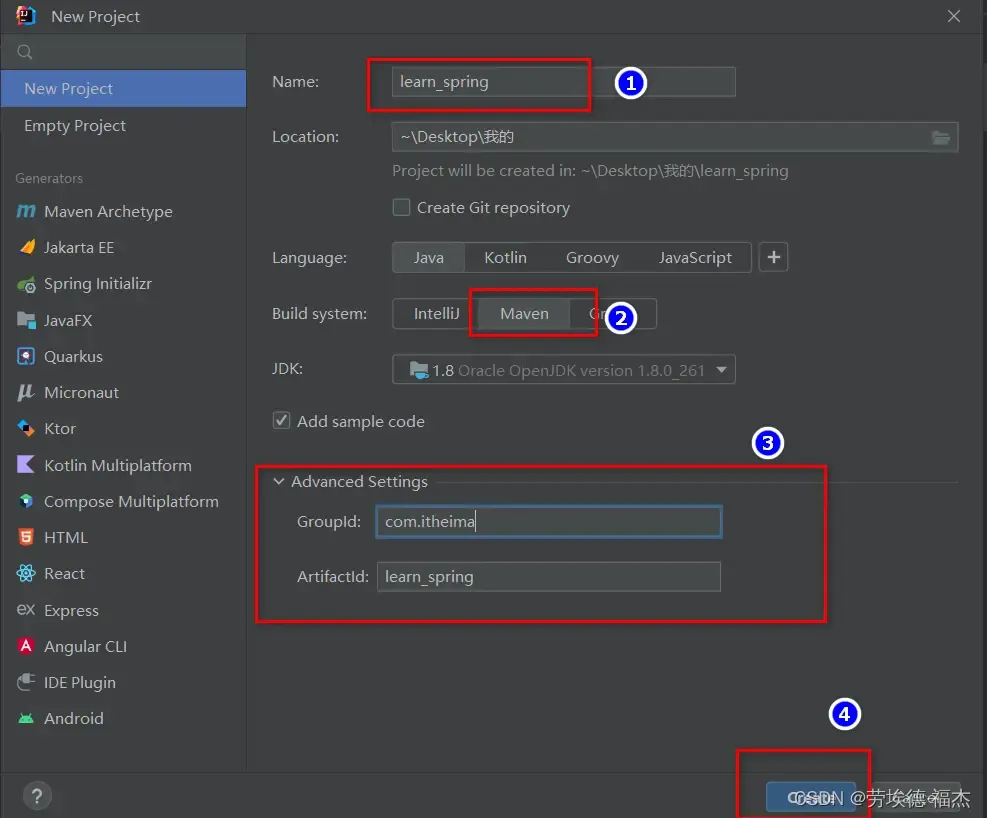
Task: Click the GroupId text field
Action: click(548, 522)
